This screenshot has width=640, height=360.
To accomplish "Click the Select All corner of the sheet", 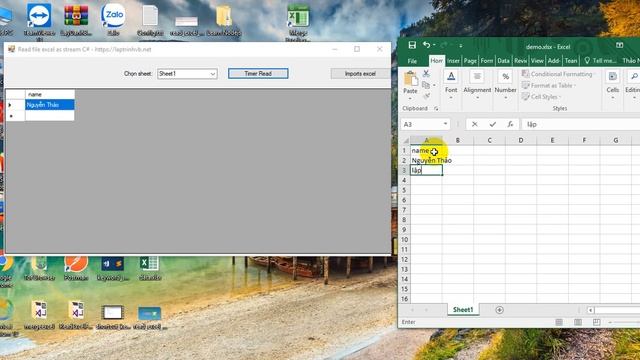I will (406, 140).
